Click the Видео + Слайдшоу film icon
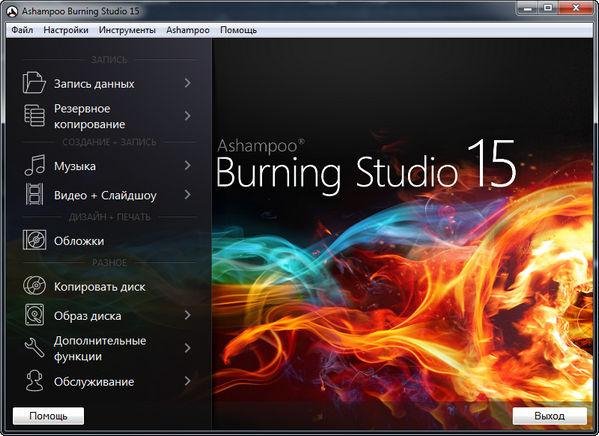 pos(34,194)
